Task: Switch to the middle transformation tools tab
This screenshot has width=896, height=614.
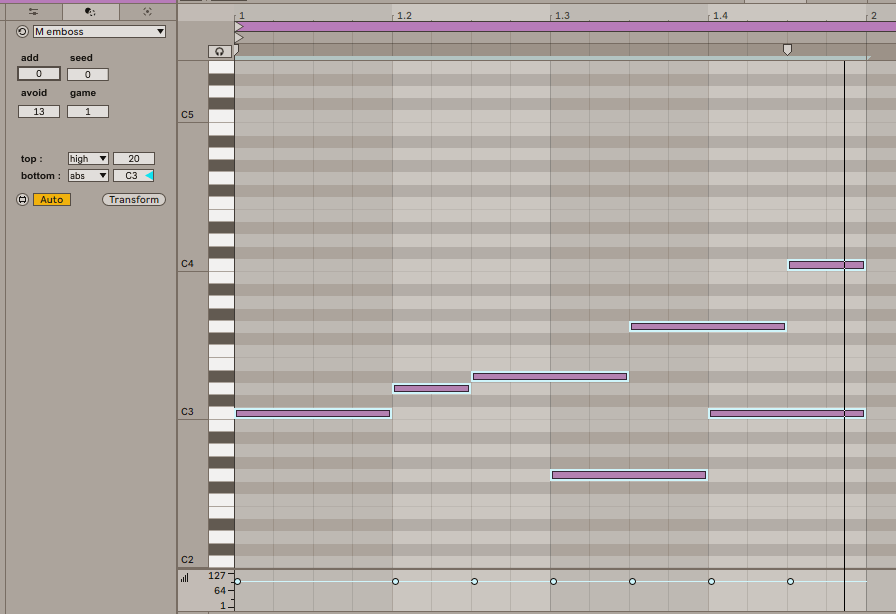Action: [90, 12]
